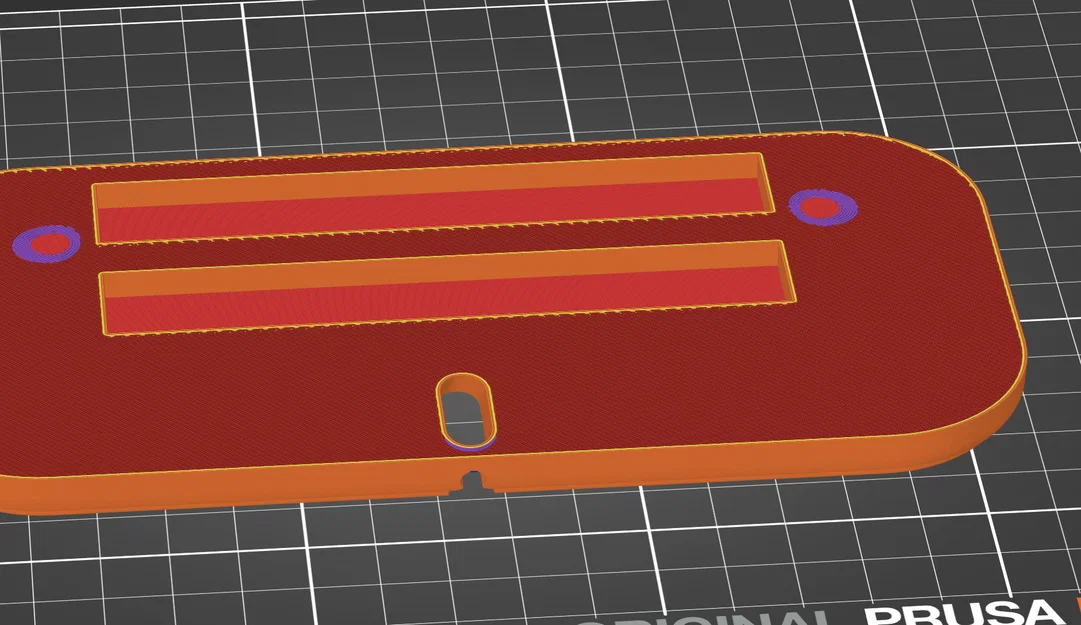
Task: Click the left purple-ringed screw hole
Action: tap(46, 243)
